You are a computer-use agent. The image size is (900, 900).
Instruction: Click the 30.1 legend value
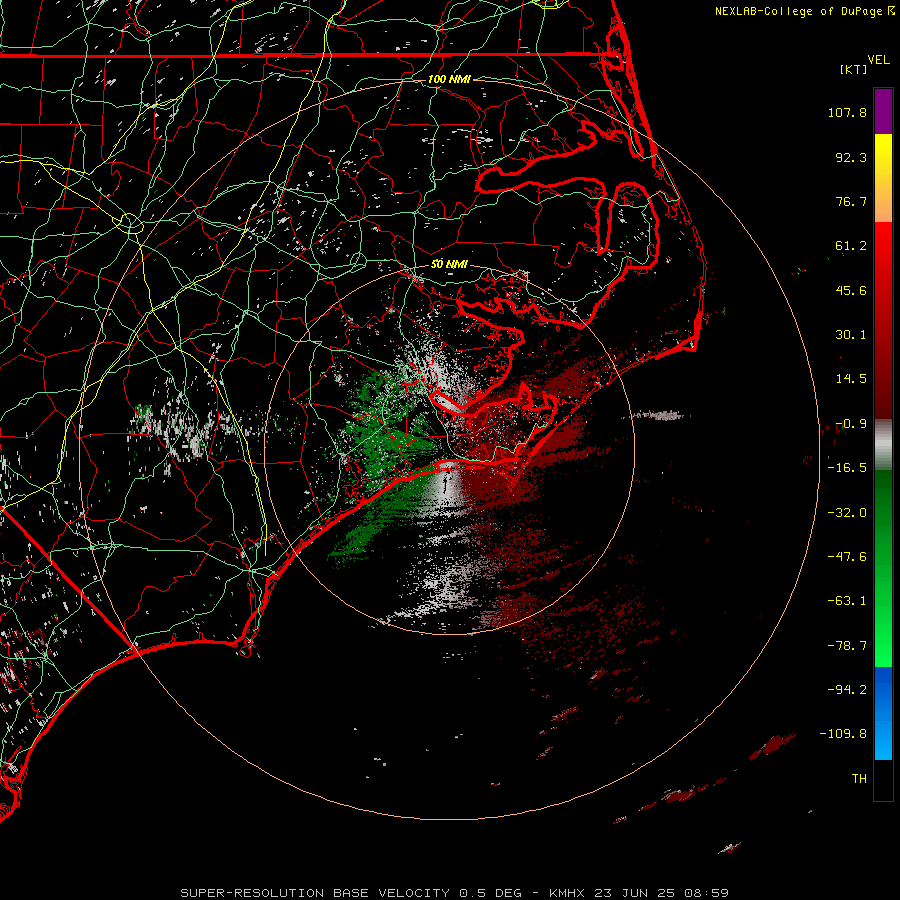coord(851,335)
